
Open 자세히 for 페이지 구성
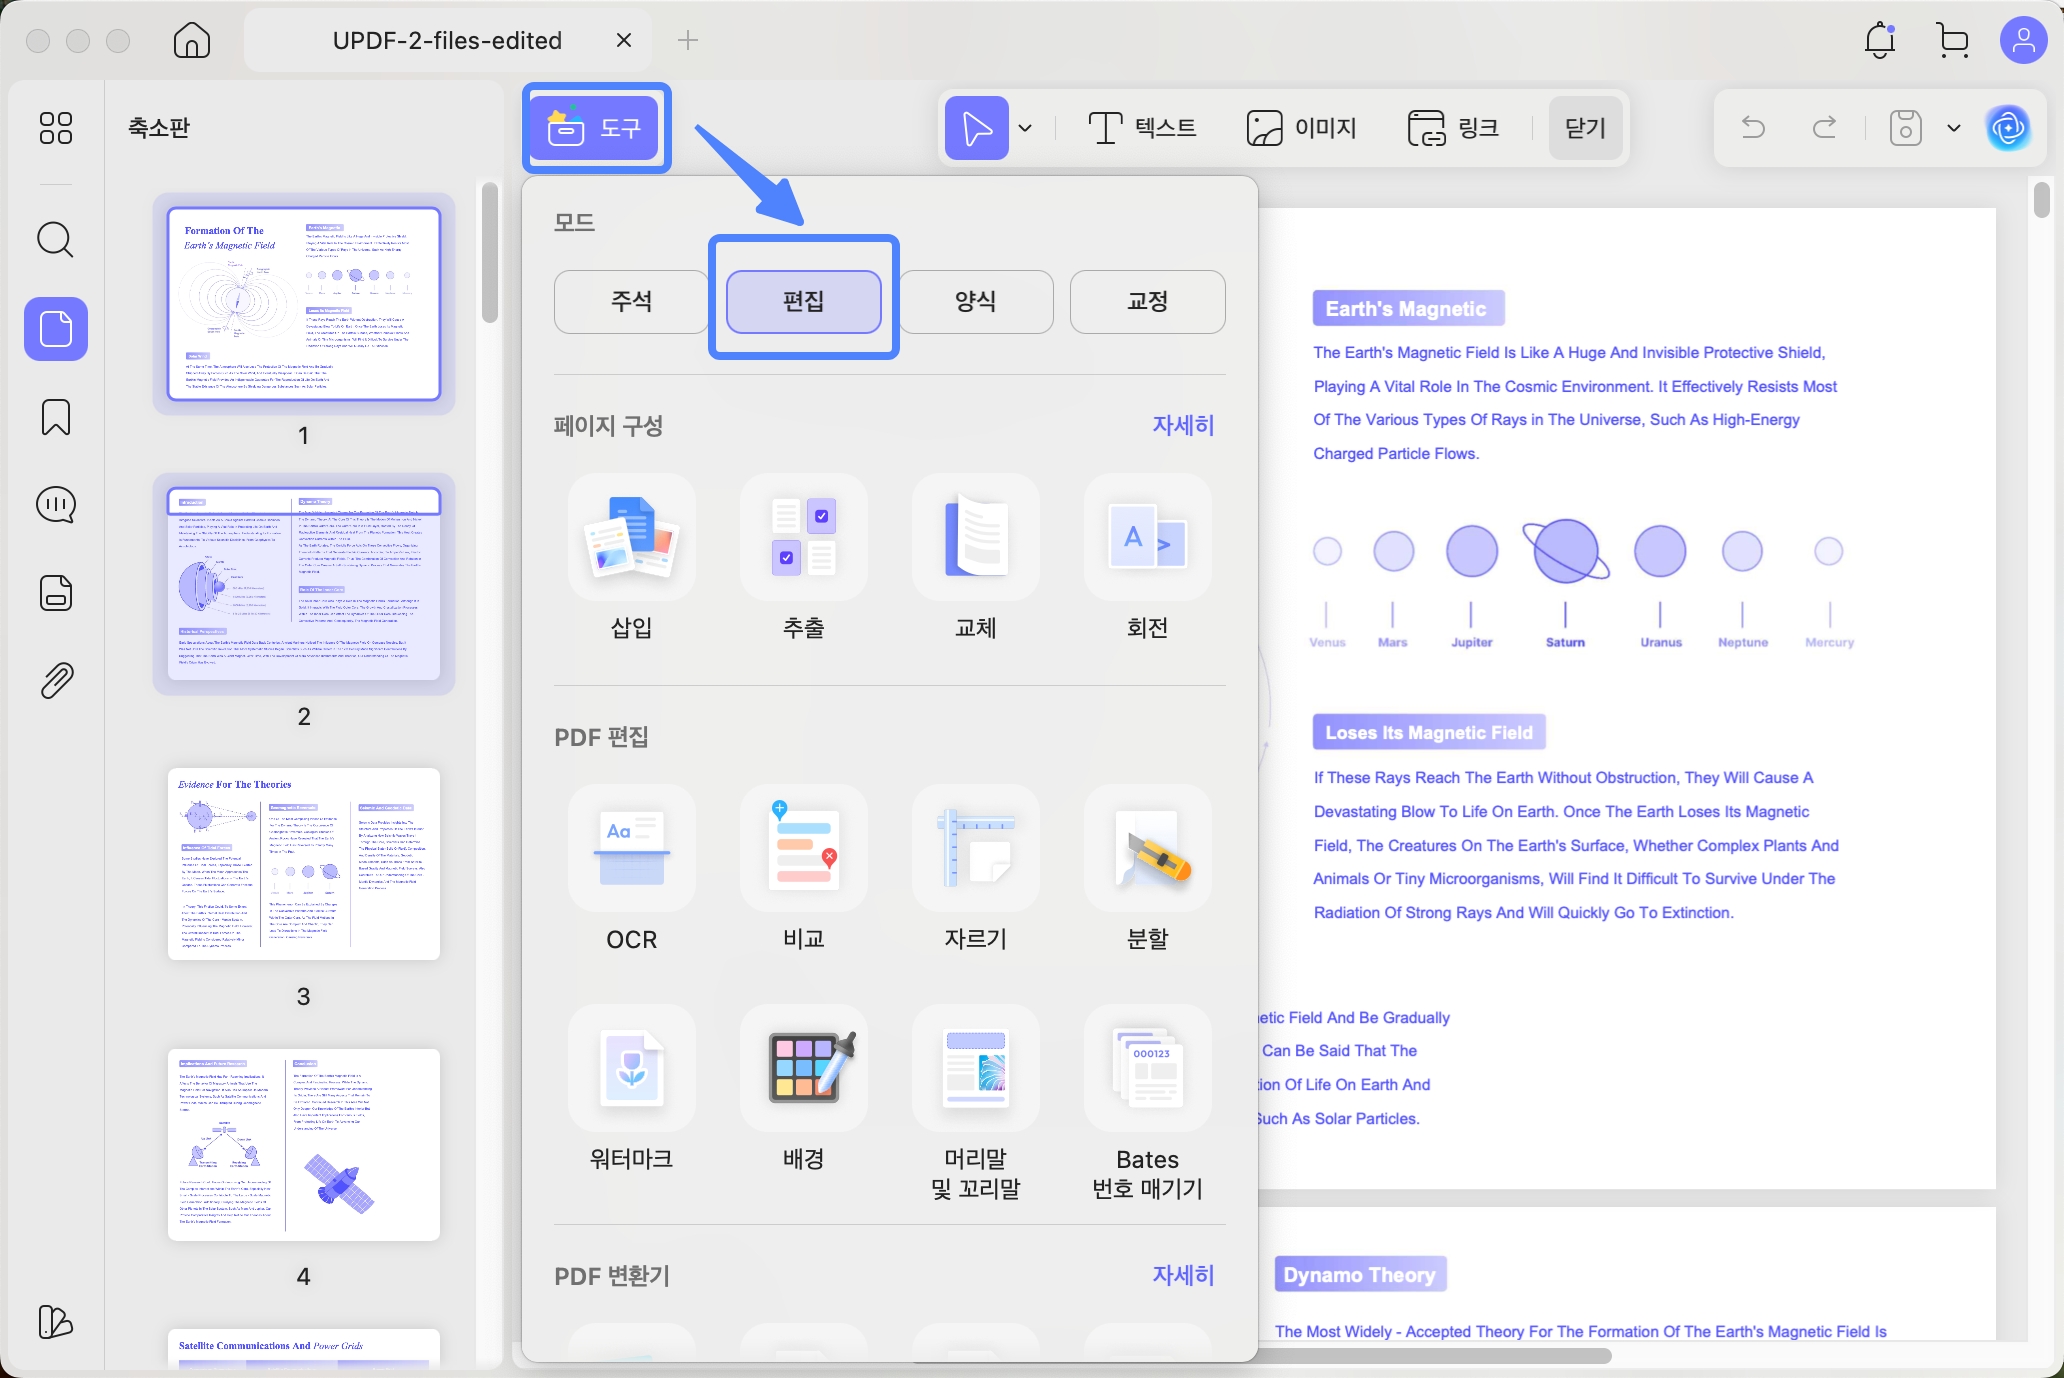click(1183, 425)
